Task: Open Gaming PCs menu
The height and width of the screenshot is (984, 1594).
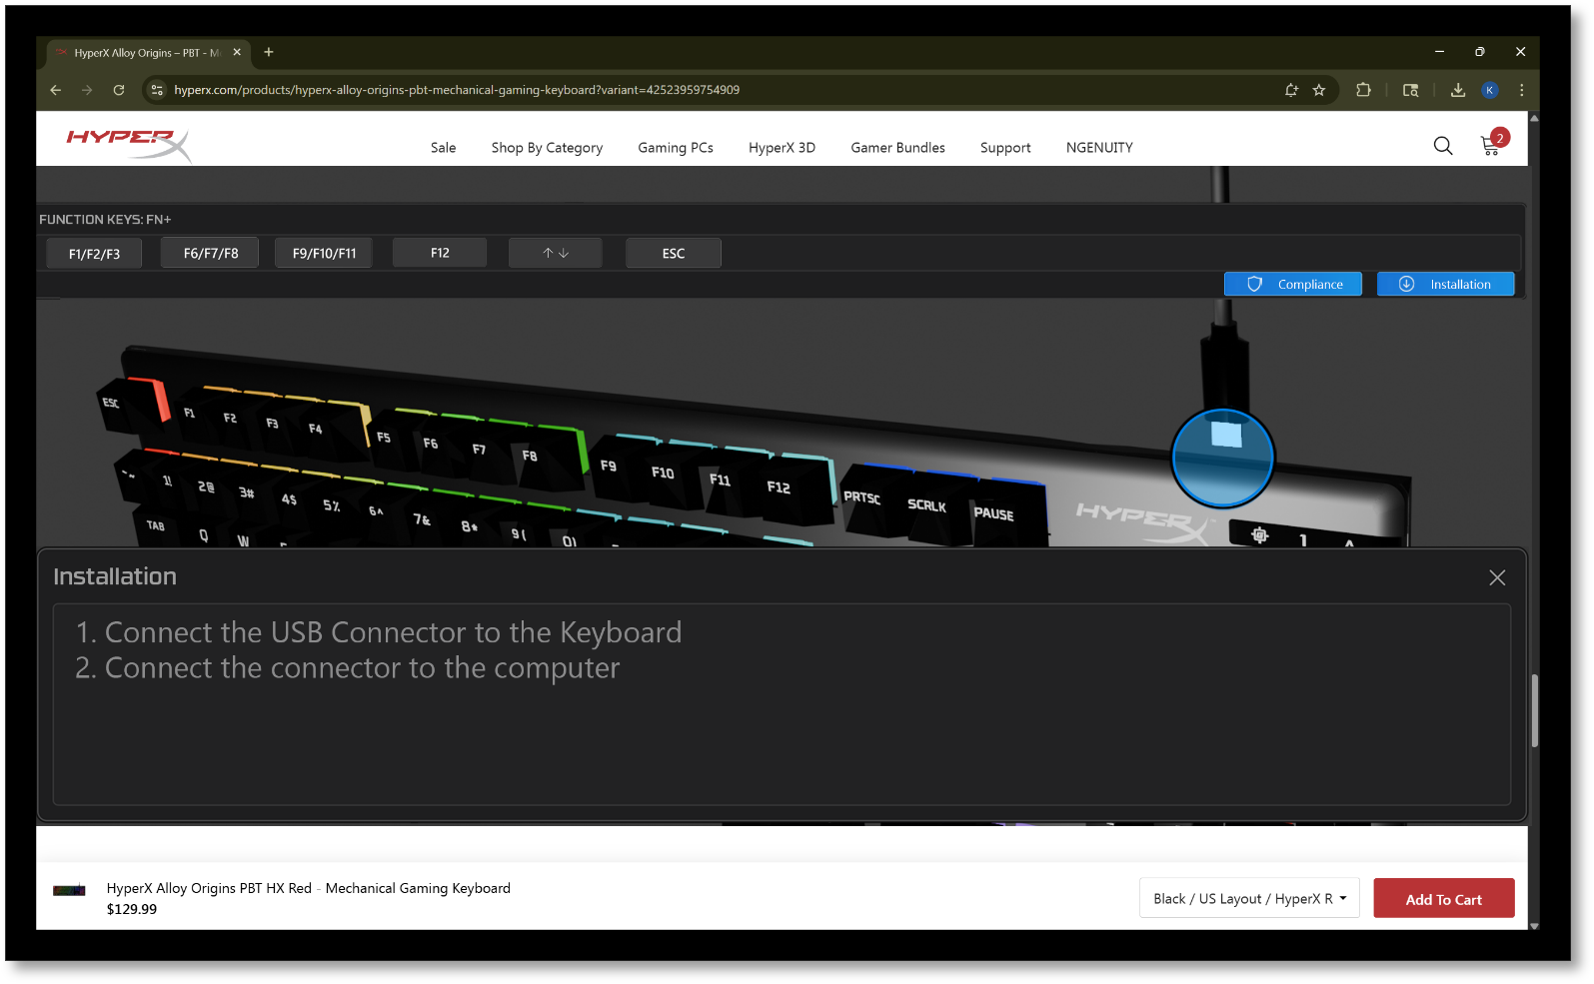Action: 676,148
